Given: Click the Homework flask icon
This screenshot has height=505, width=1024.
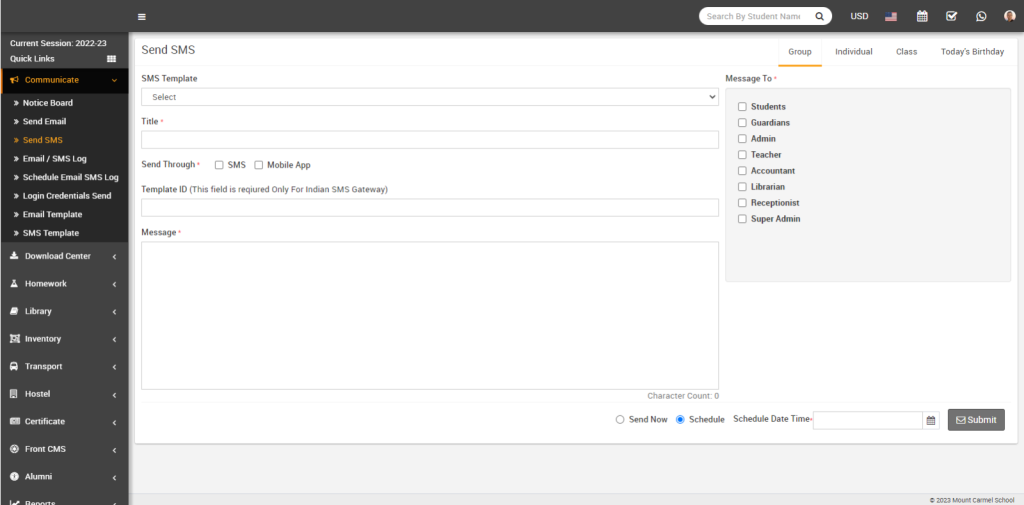Looking at the screenshot, I should pyautogui.click(x=14, y=284).
